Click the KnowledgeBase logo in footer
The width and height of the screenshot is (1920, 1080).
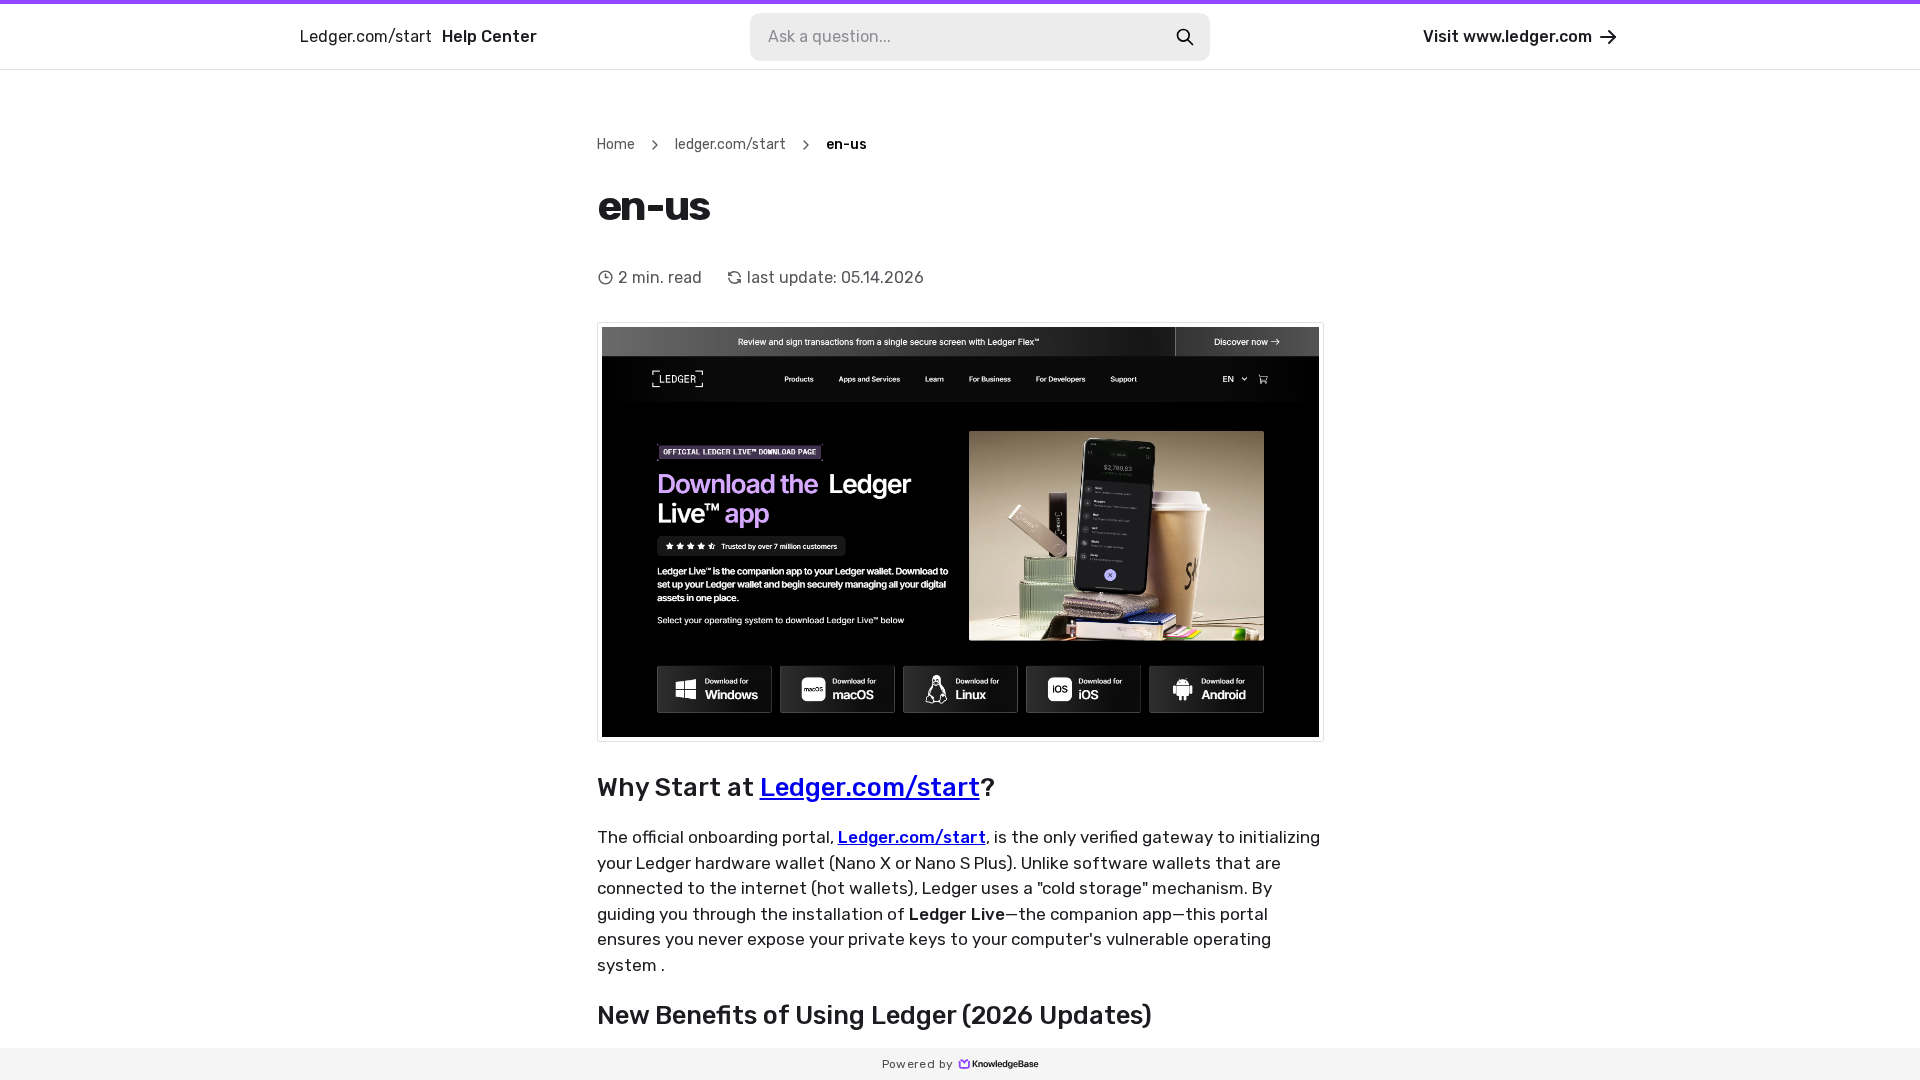tap(998, 1064)
